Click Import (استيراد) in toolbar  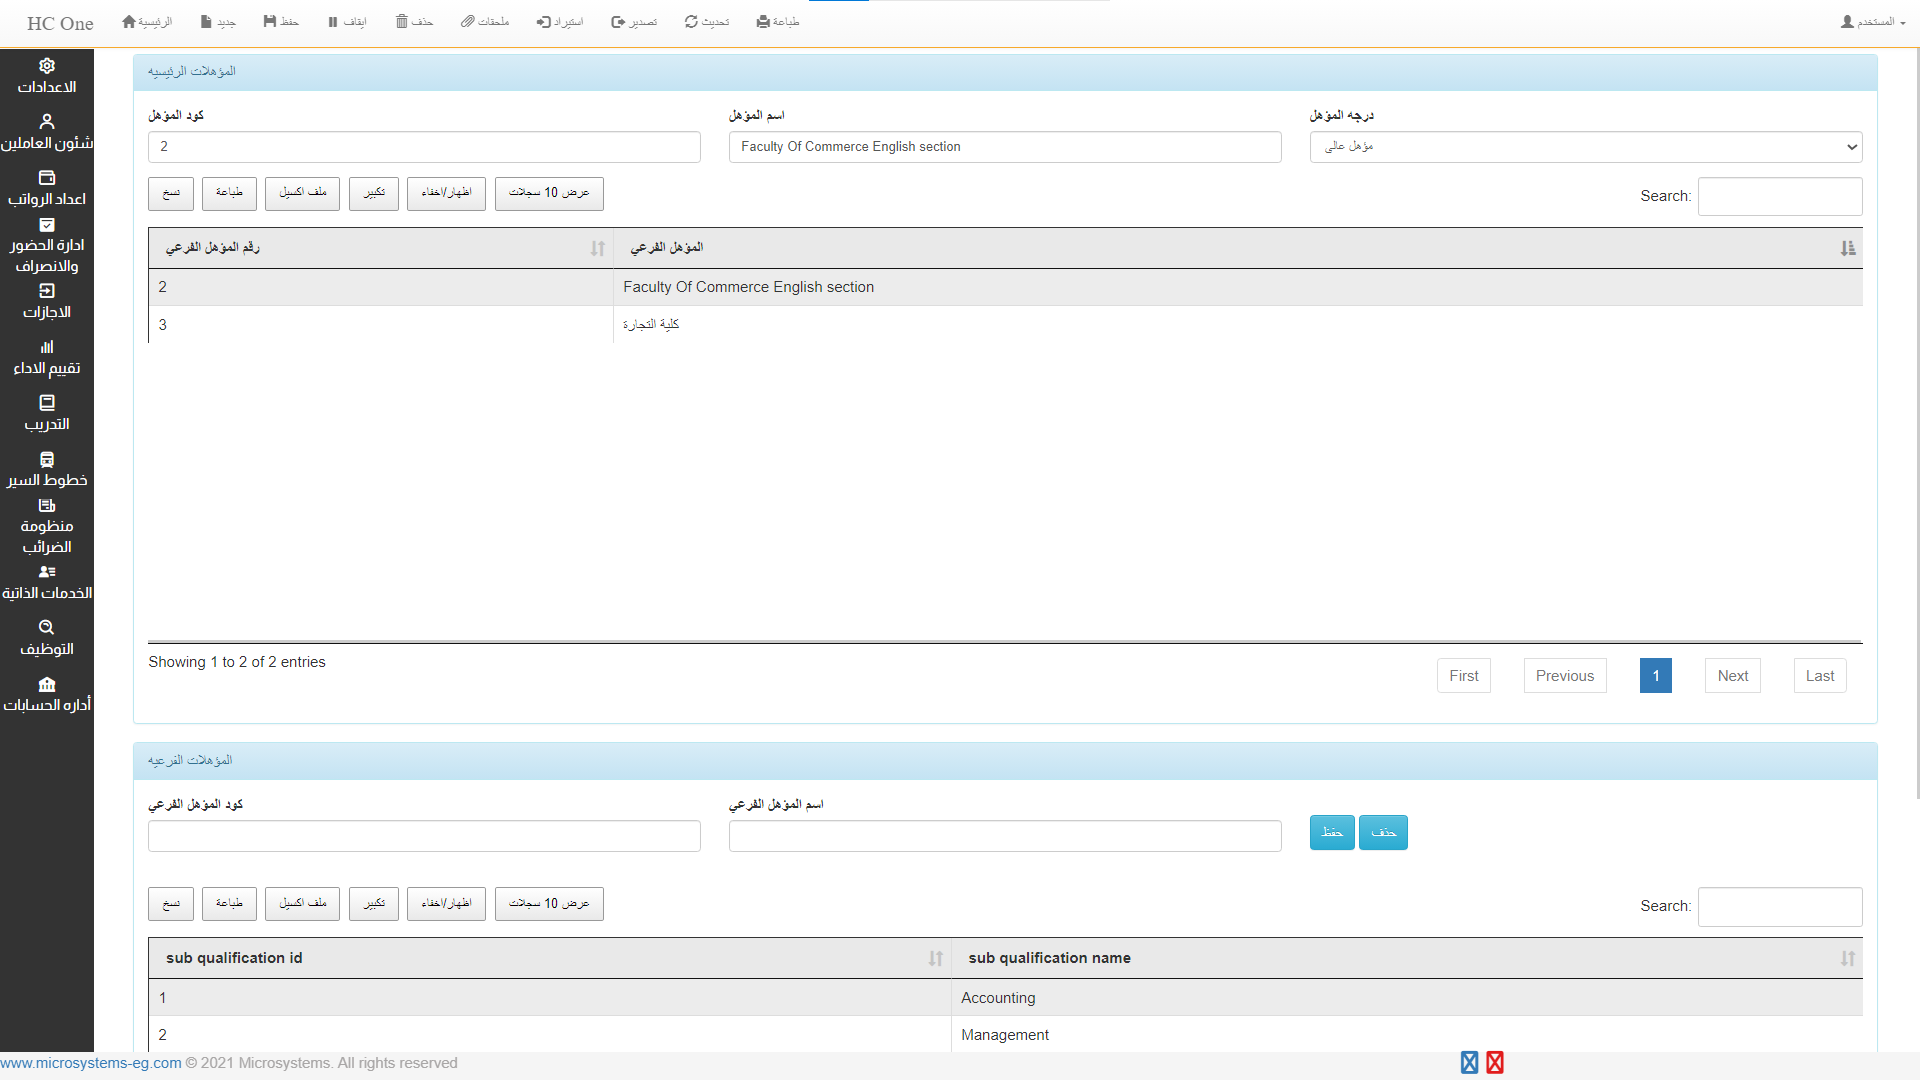tap(560, 22)
